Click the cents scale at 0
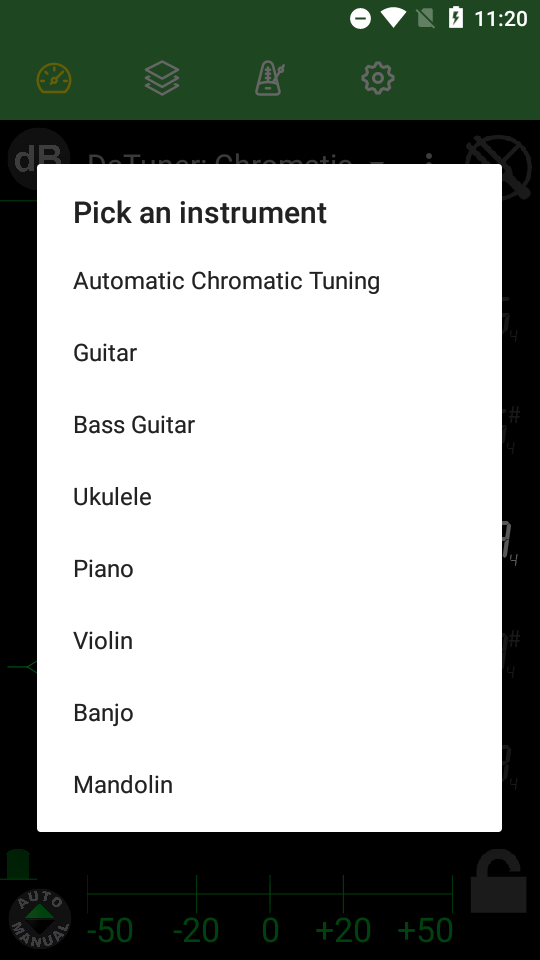The height and width of the screenshot is (960, 540). 270,930
